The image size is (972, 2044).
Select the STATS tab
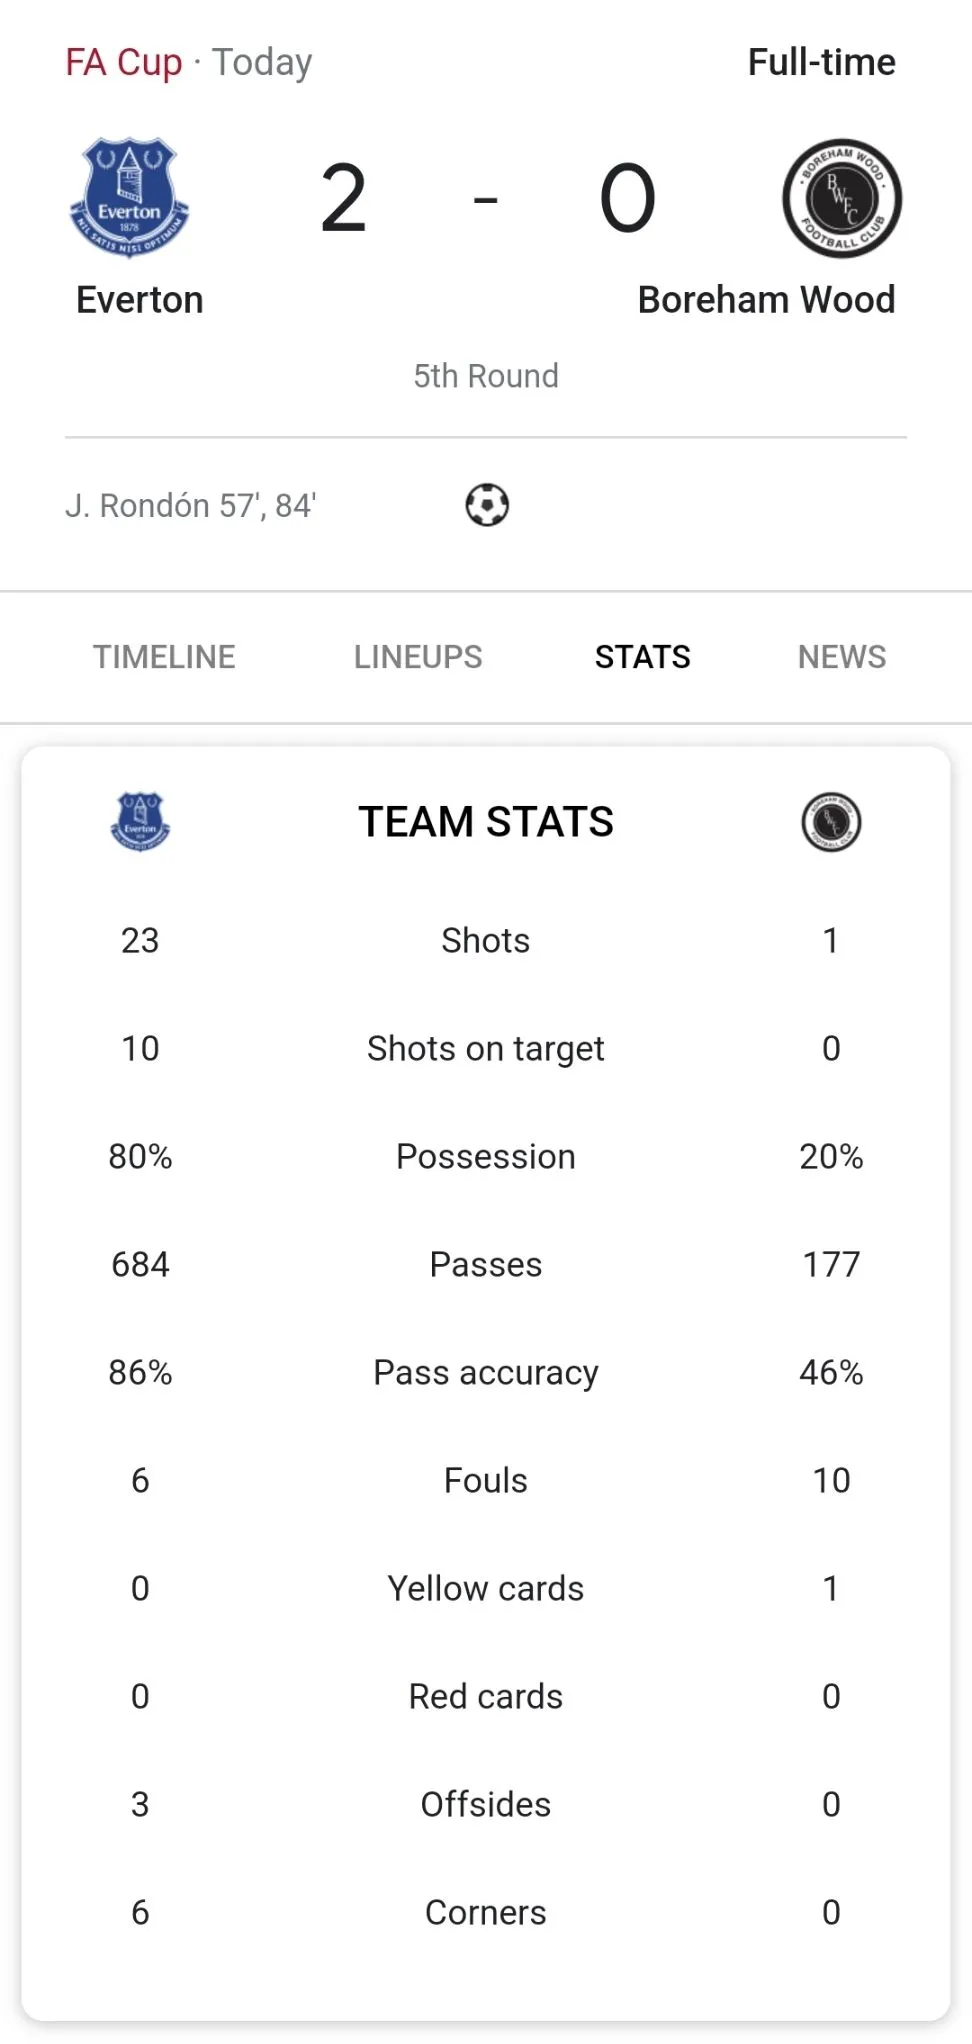tap(642, 657)
